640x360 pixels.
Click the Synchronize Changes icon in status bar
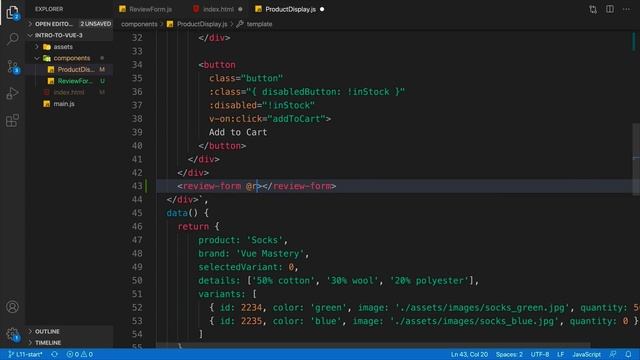point(54,354)
